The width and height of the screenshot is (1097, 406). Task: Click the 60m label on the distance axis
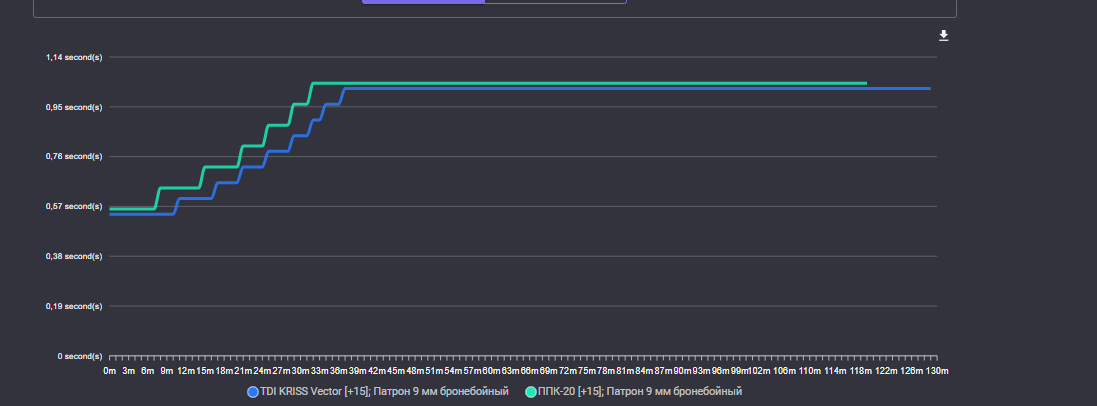(491, 371)
